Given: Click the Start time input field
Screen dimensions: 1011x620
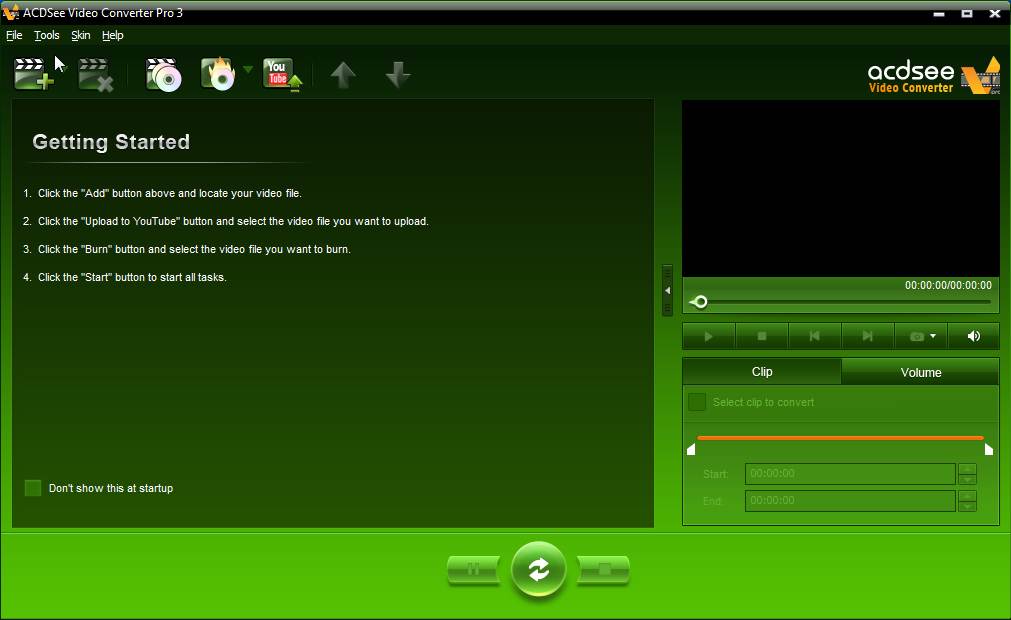Looking at the screenshot, I should click(x=850, y=474).
